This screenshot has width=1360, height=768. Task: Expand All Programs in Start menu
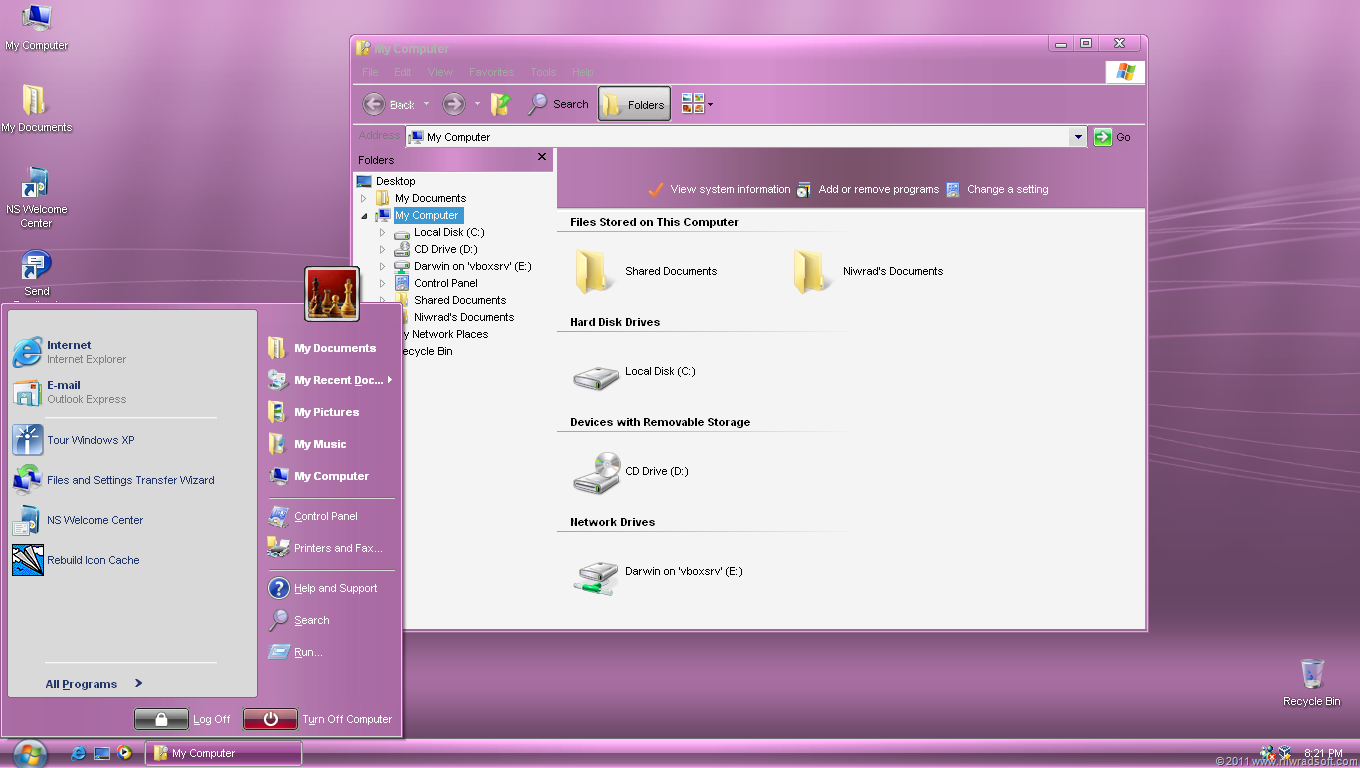click(x=94, y=684)
